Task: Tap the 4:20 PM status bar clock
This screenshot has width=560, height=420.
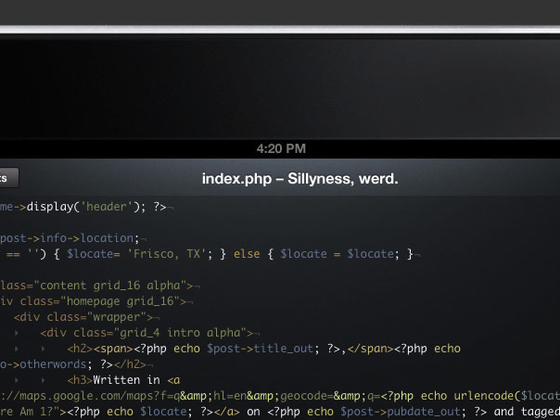Action: click(281, 149)
